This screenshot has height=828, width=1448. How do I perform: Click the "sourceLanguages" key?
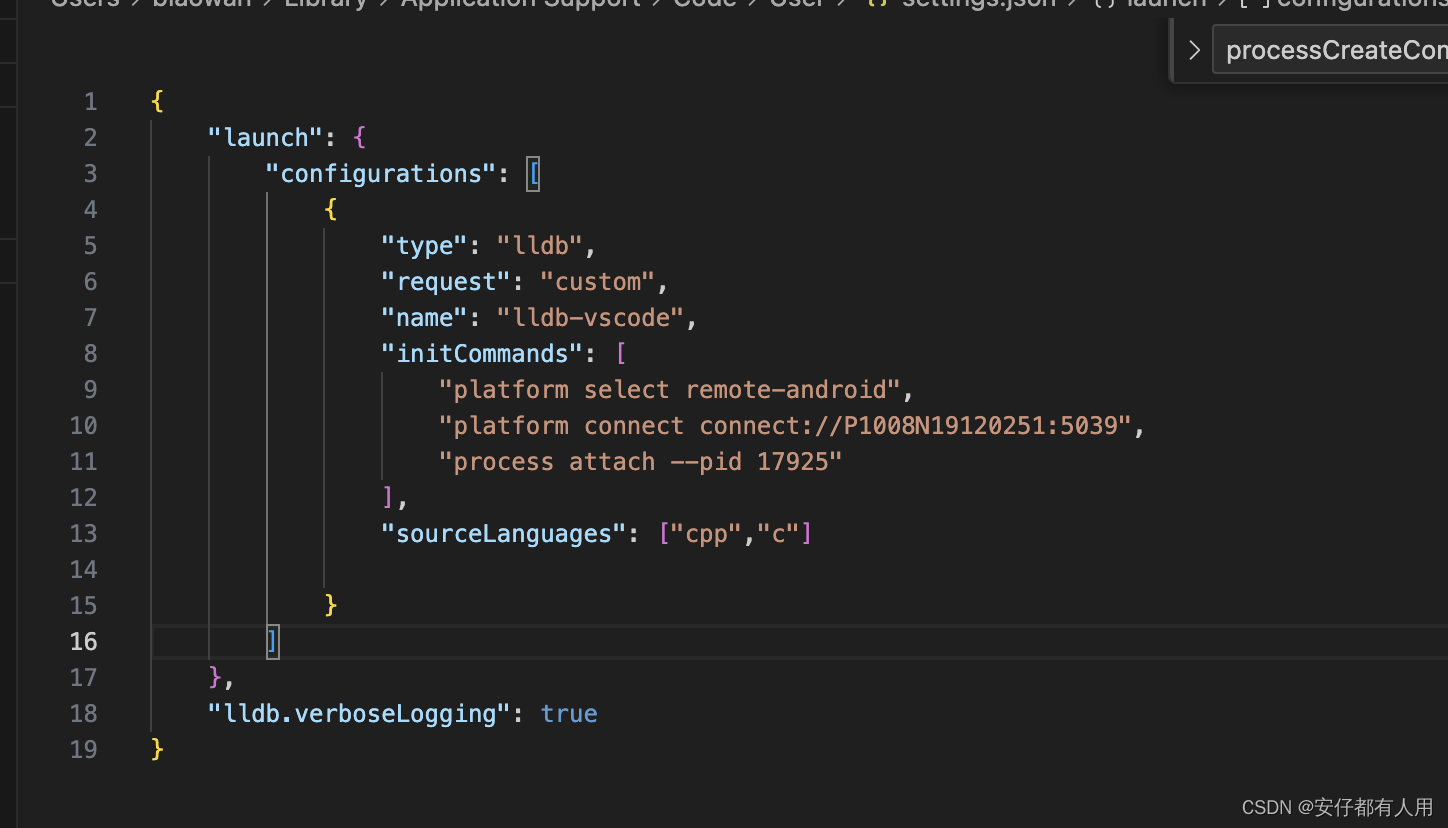click(504, 534)
